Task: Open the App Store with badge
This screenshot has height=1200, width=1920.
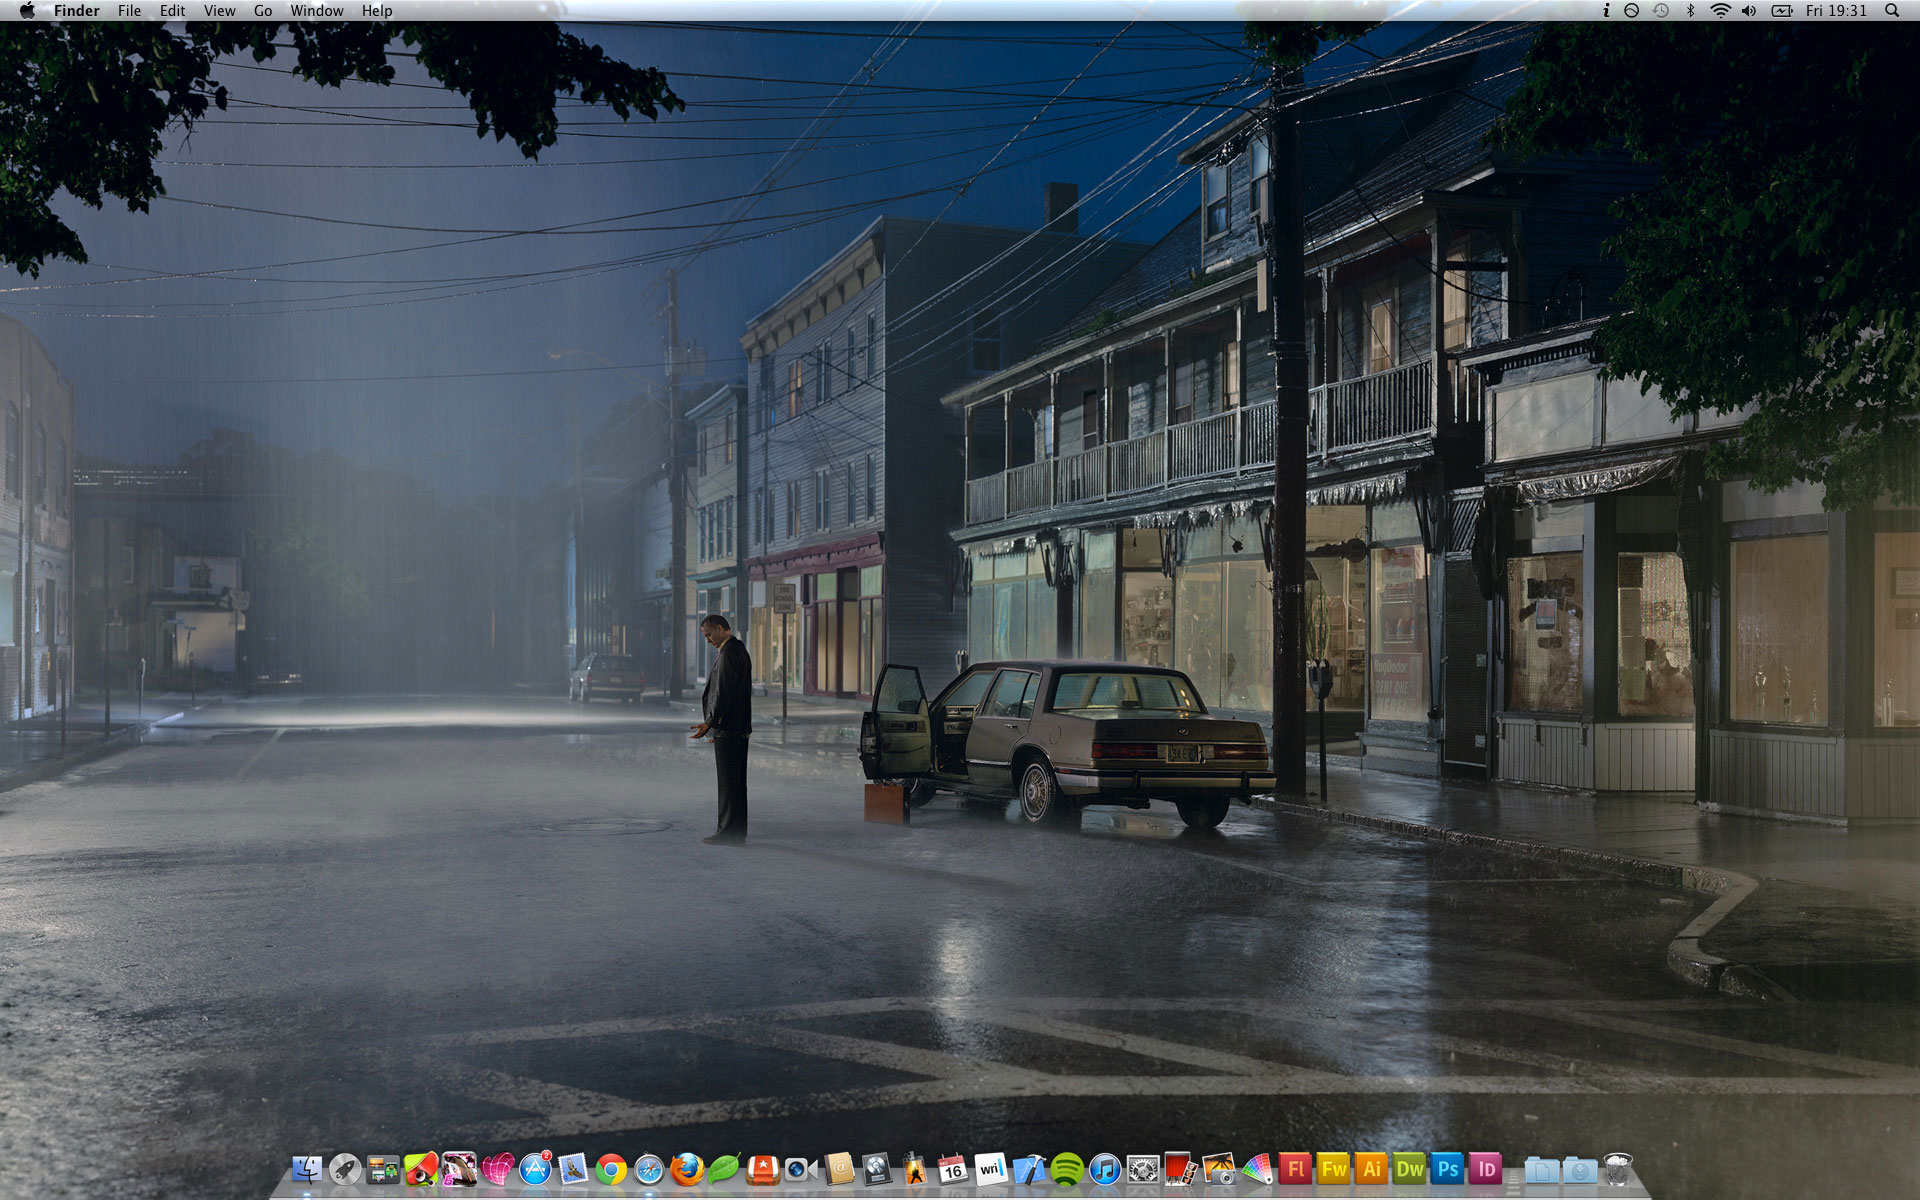Action: pyautogui.click(x=535, y=1168)
